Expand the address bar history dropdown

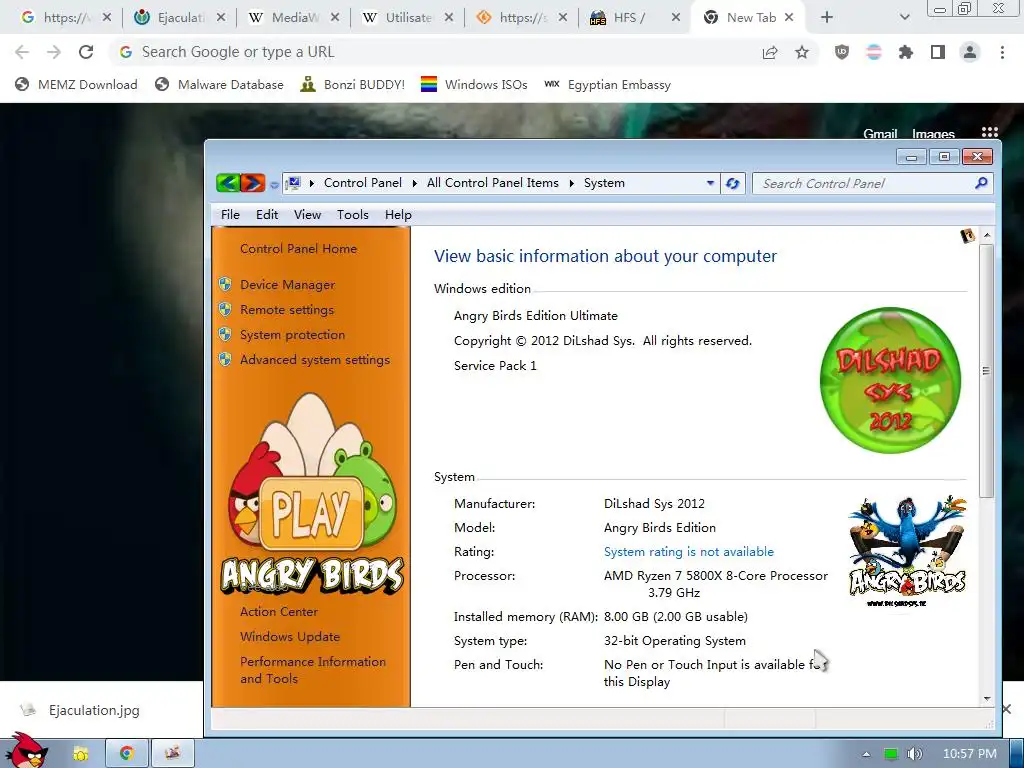click(711, 184)
